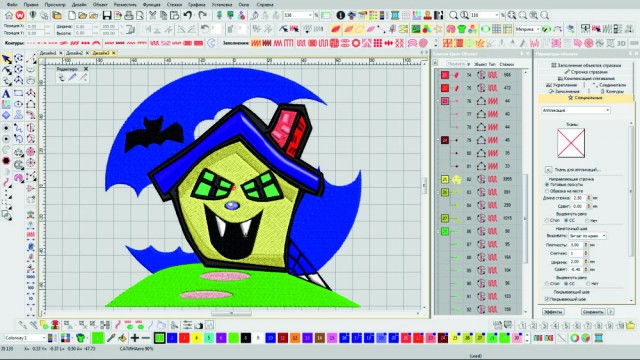The width and height of the screenshot is (640, 360).
Task: Open the 'Аппликация' type dropdown
Action: (x=576, y=110)
